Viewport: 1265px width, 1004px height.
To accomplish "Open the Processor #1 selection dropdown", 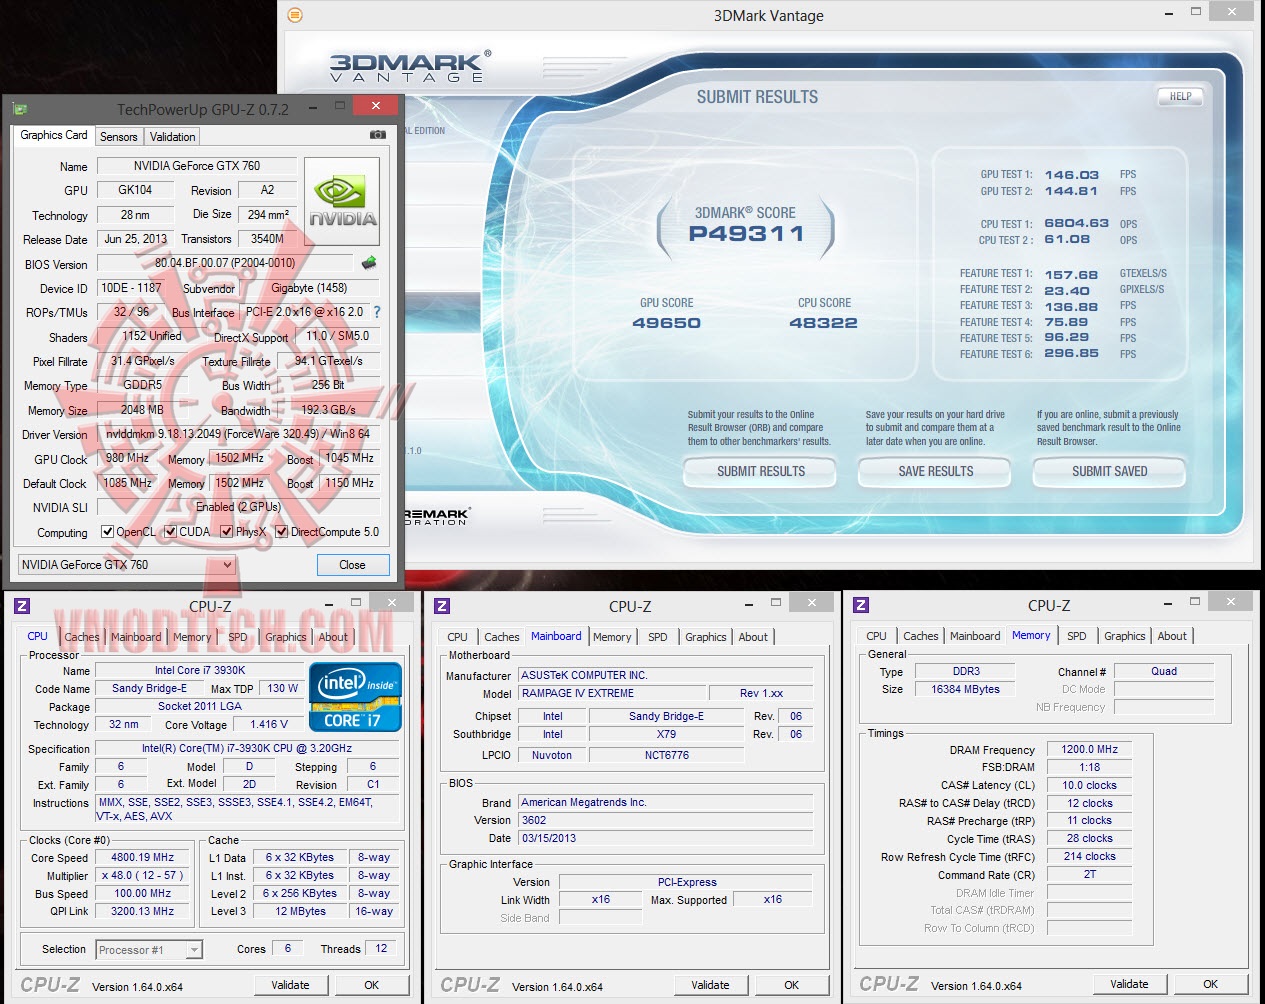I will pos(149,950).
